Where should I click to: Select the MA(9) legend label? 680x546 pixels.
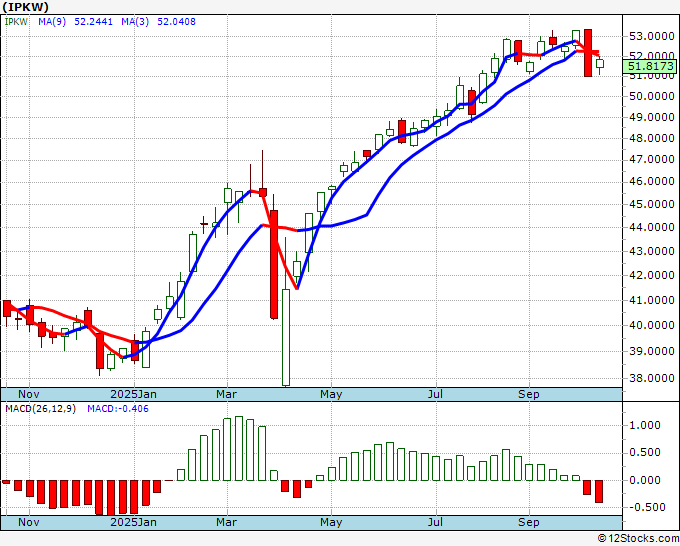[52, 21]
